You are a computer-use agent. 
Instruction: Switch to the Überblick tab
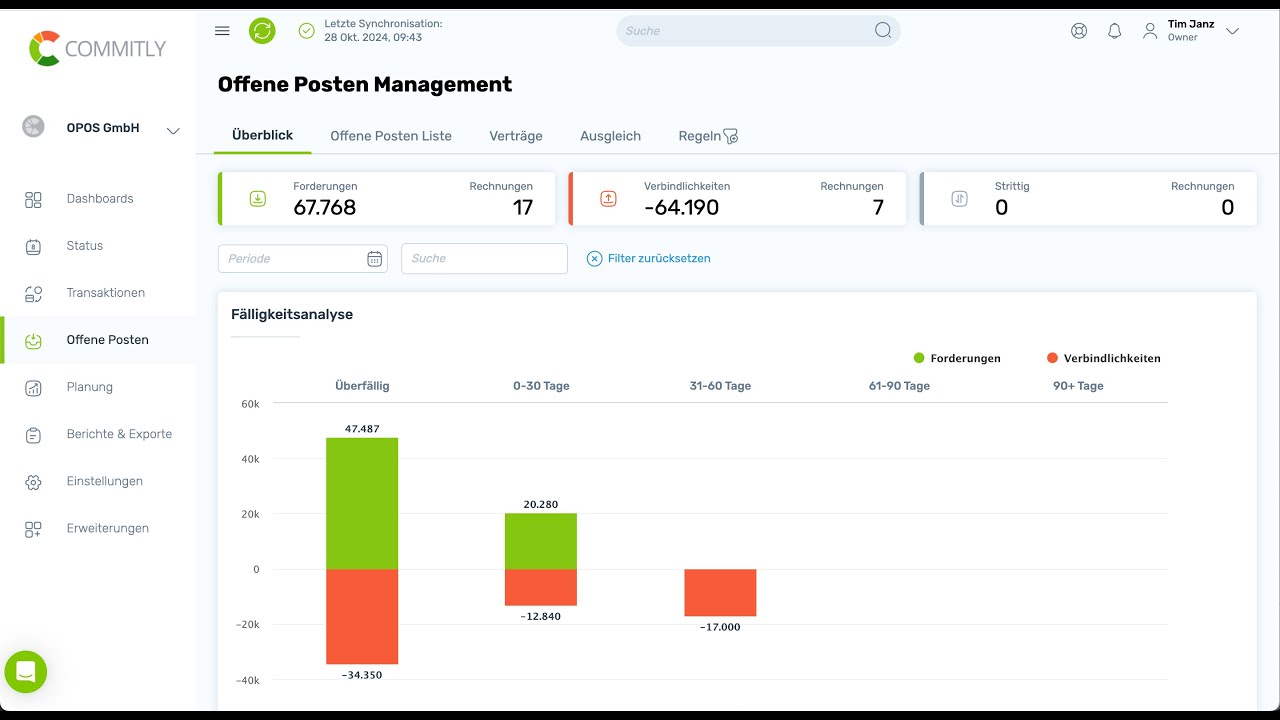(x=262, y=135)
